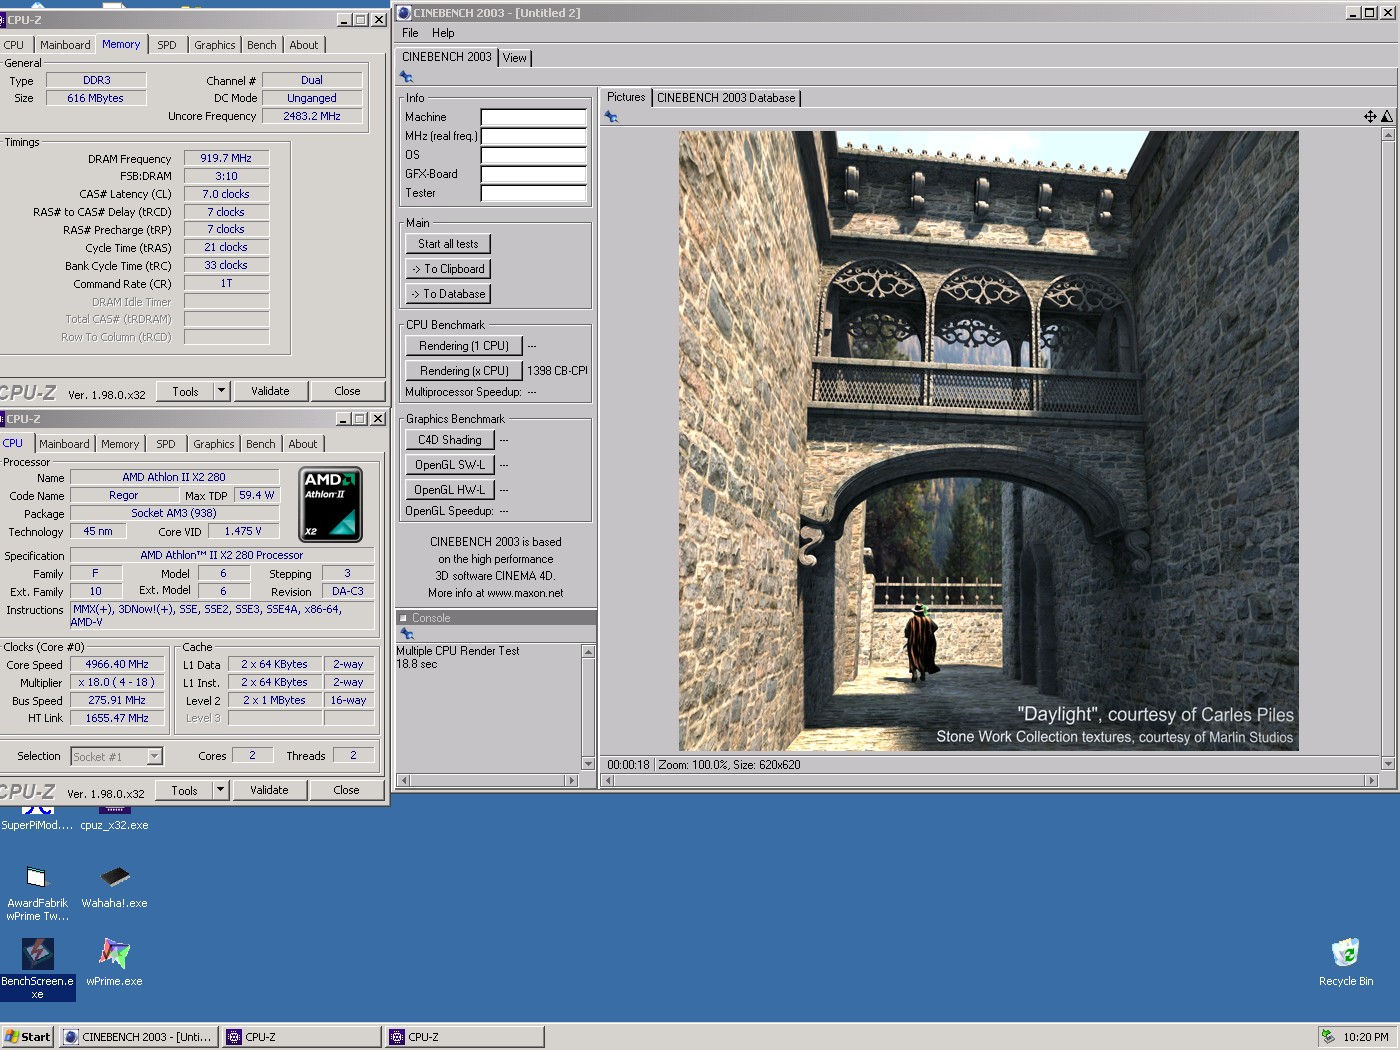Run Rendering (1 CPU) benchmark

pos(464,346)
